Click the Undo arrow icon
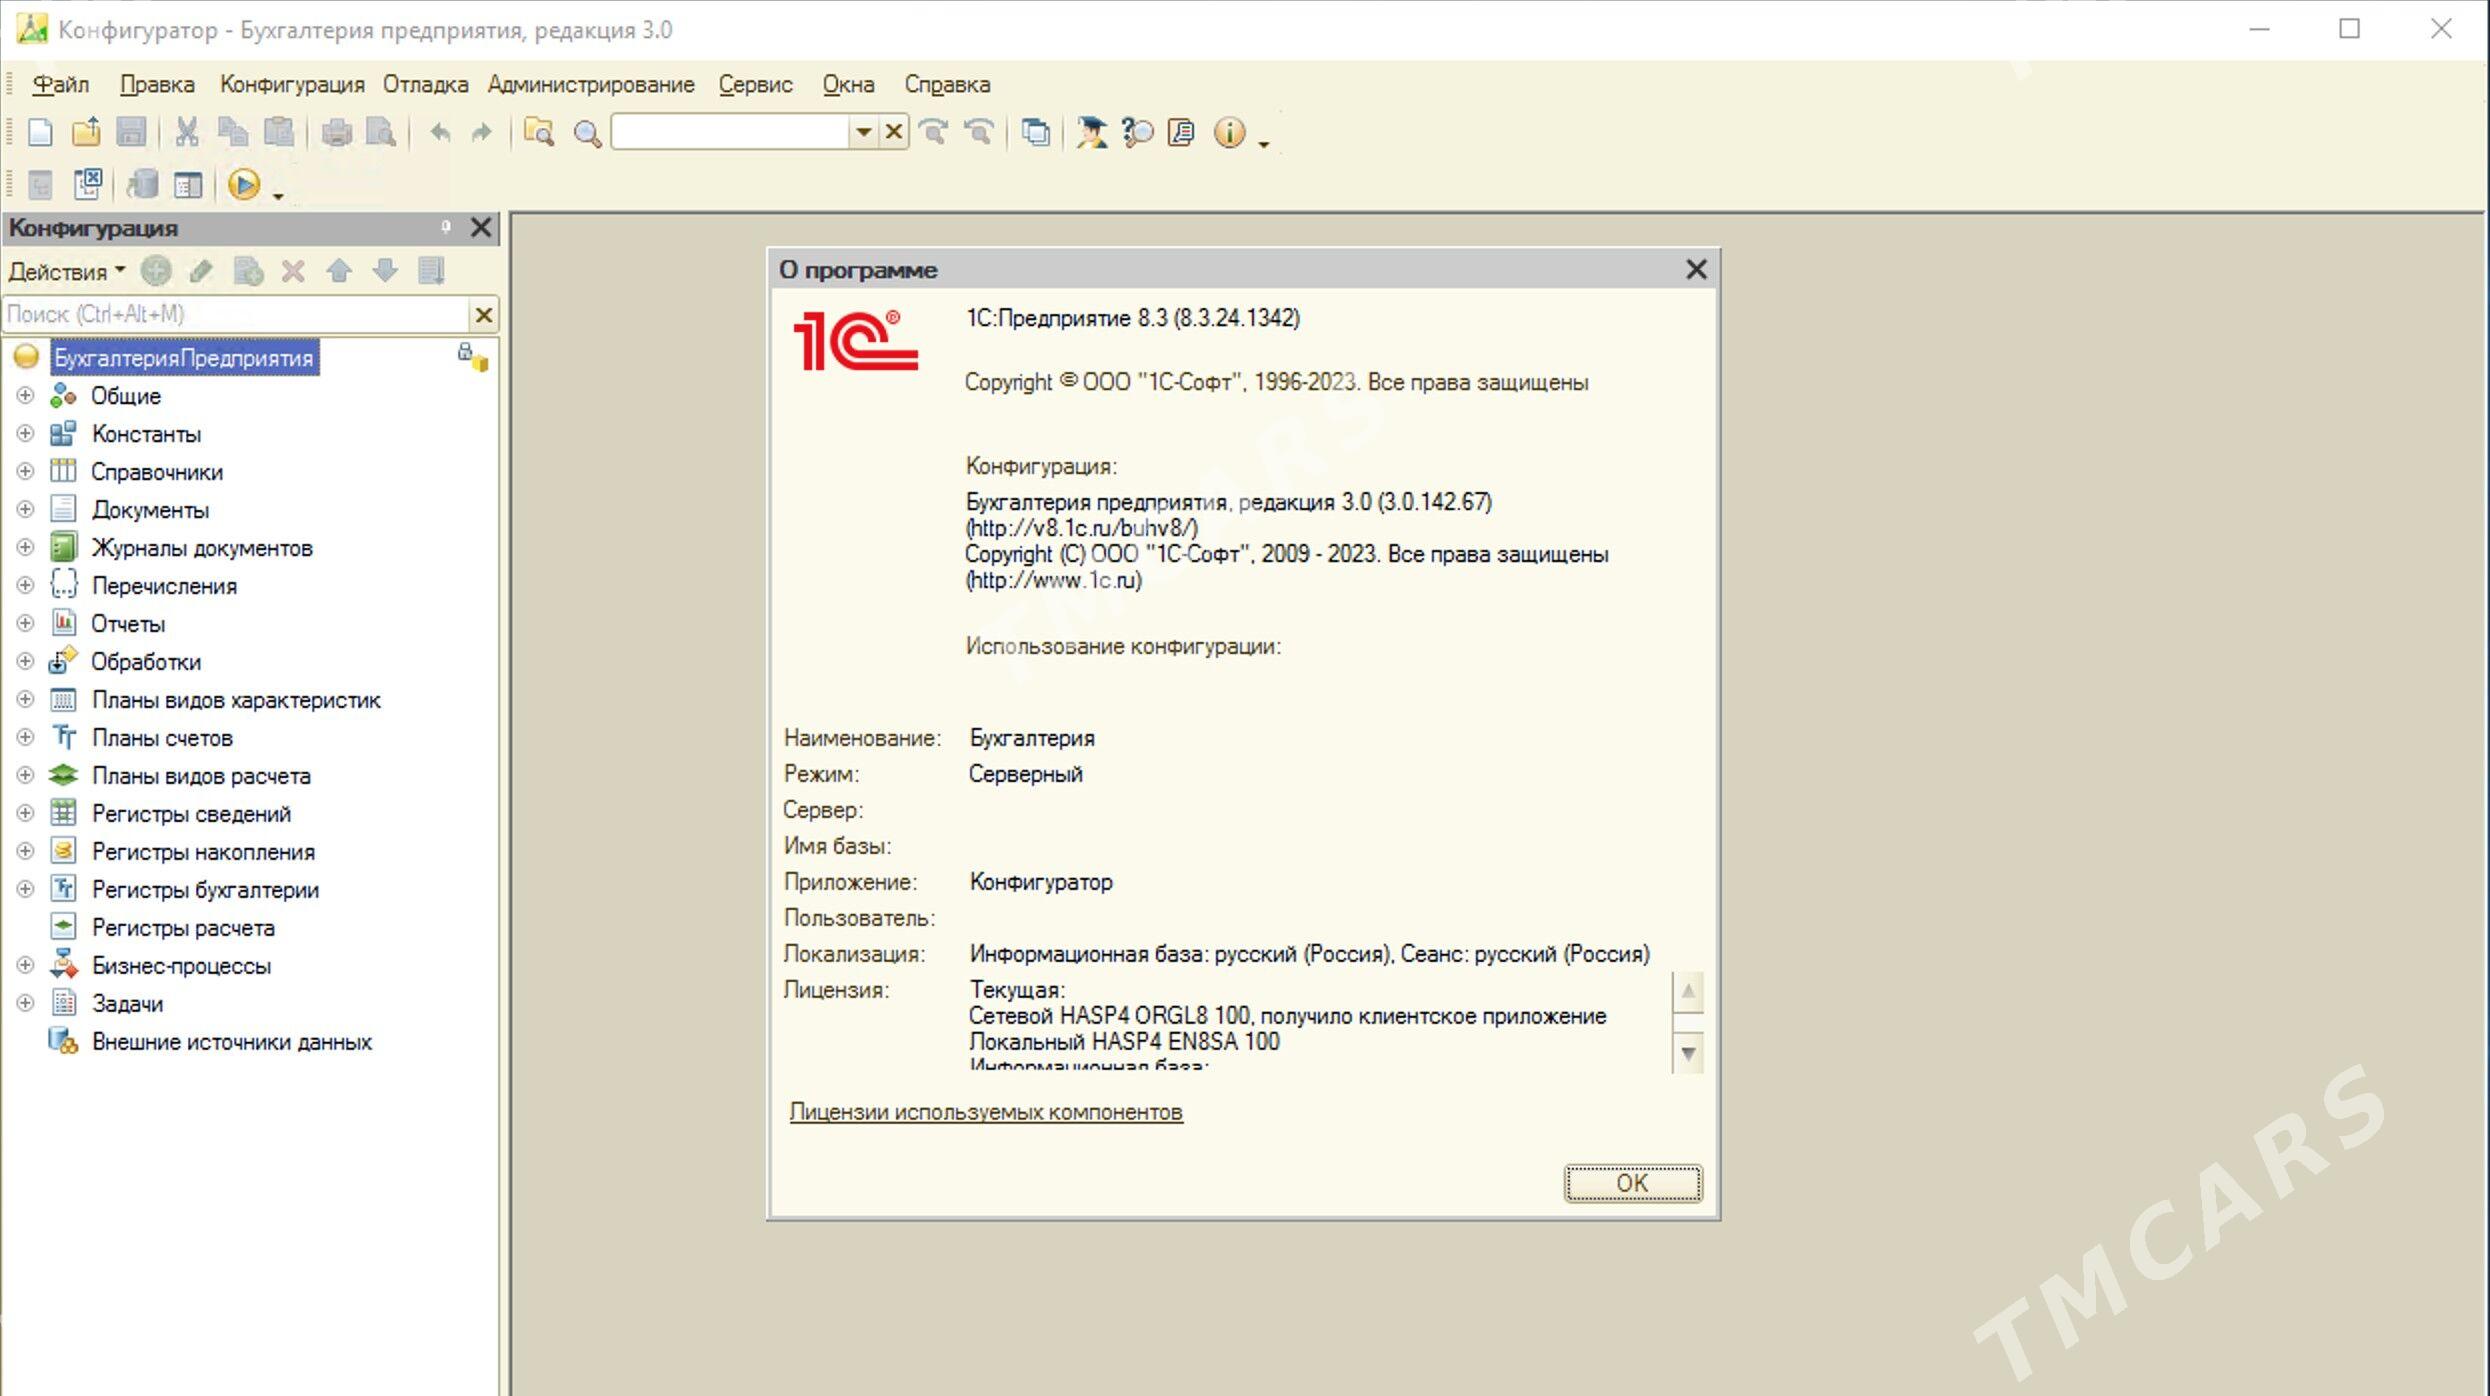 [439, 132]
